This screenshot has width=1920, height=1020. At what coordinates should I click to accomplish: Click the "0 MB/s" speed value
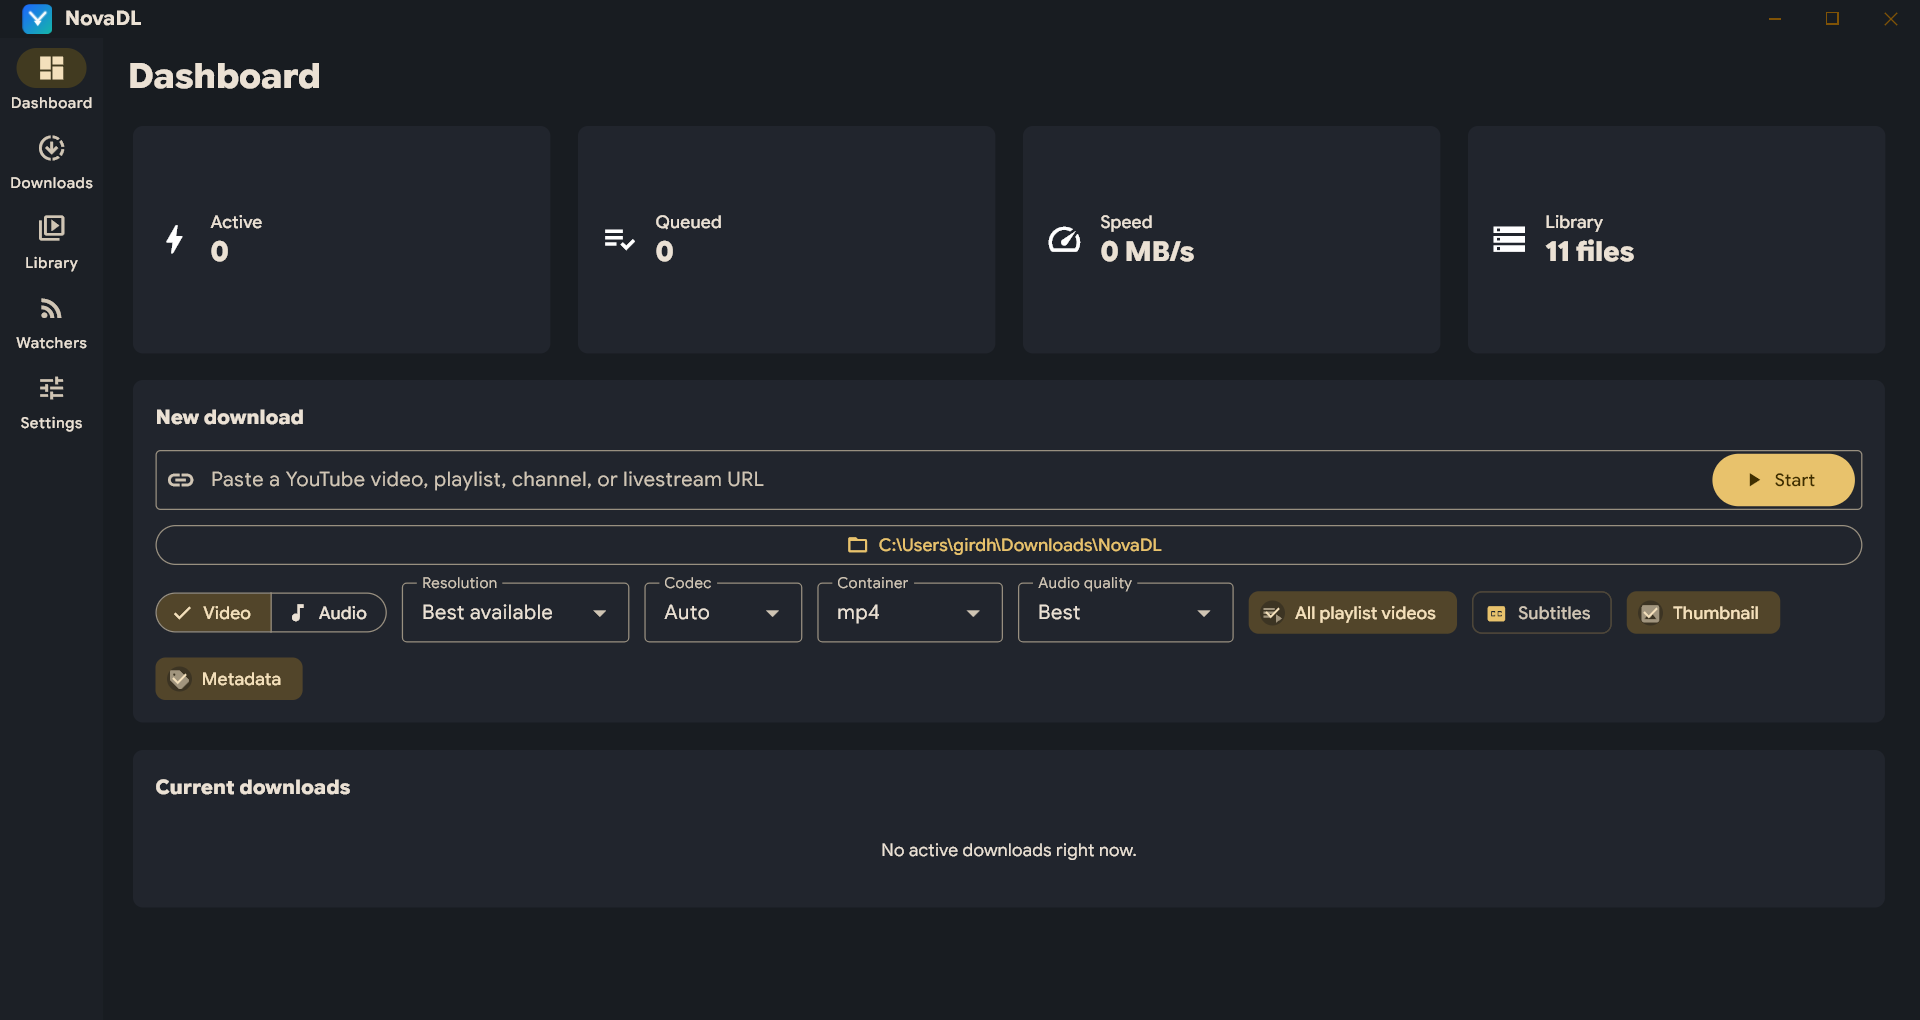tap(1147, 252)
